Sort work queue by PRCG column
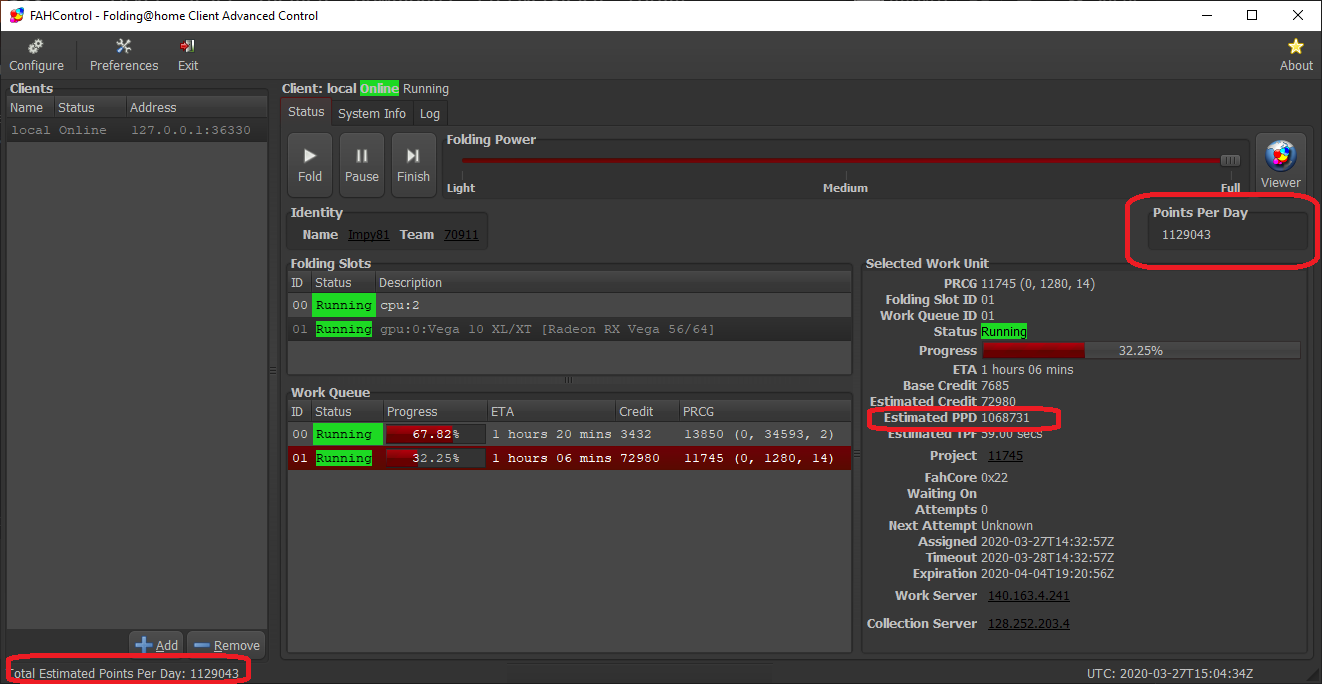This screenshot has width=1322, height=684. (x=765, y=412)
